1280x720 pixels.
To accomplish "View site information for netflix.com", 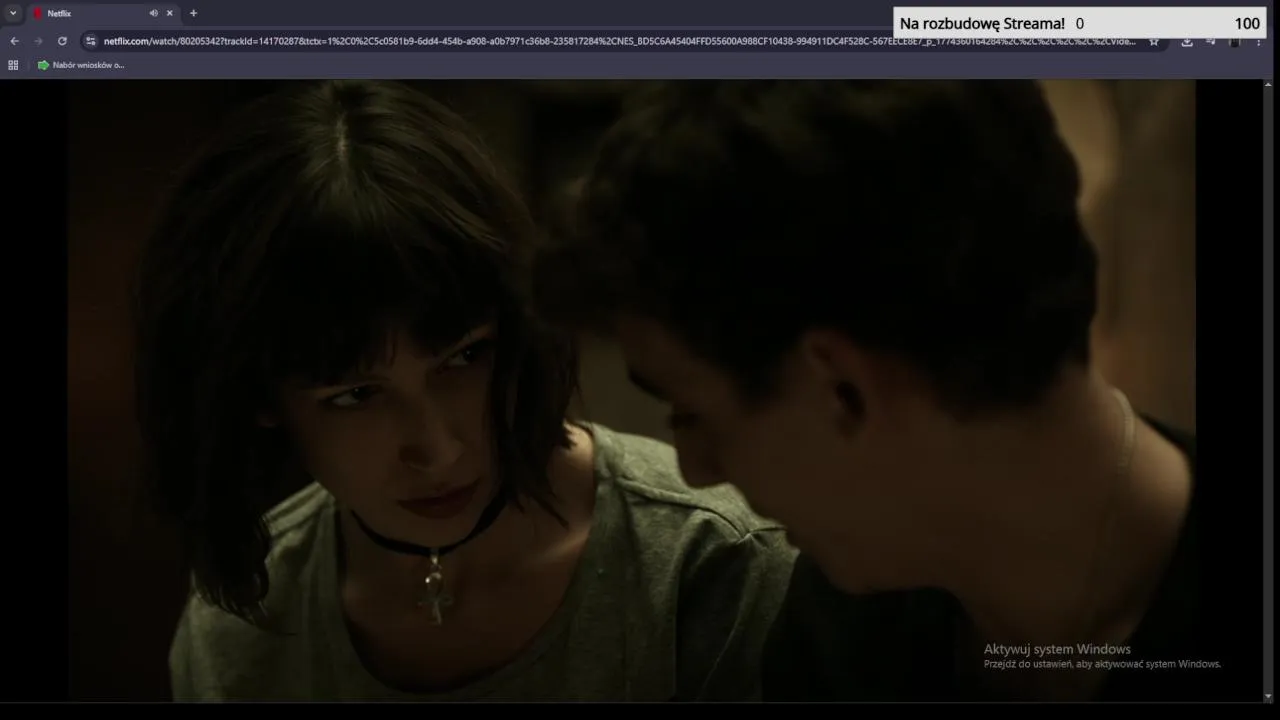I will pyautogui.click(x=90, y=41).
